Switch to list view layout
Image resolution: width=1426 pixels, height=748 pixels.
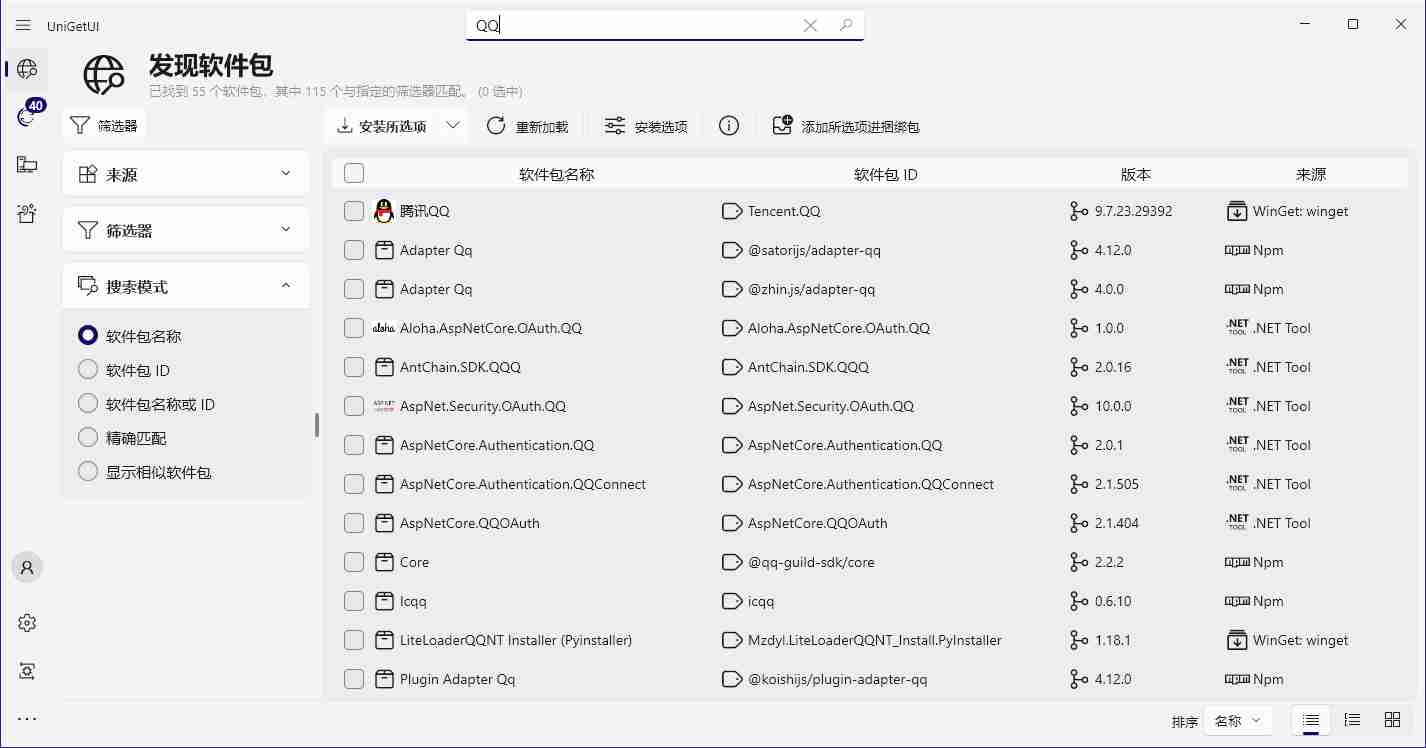tap(1311, 720)
